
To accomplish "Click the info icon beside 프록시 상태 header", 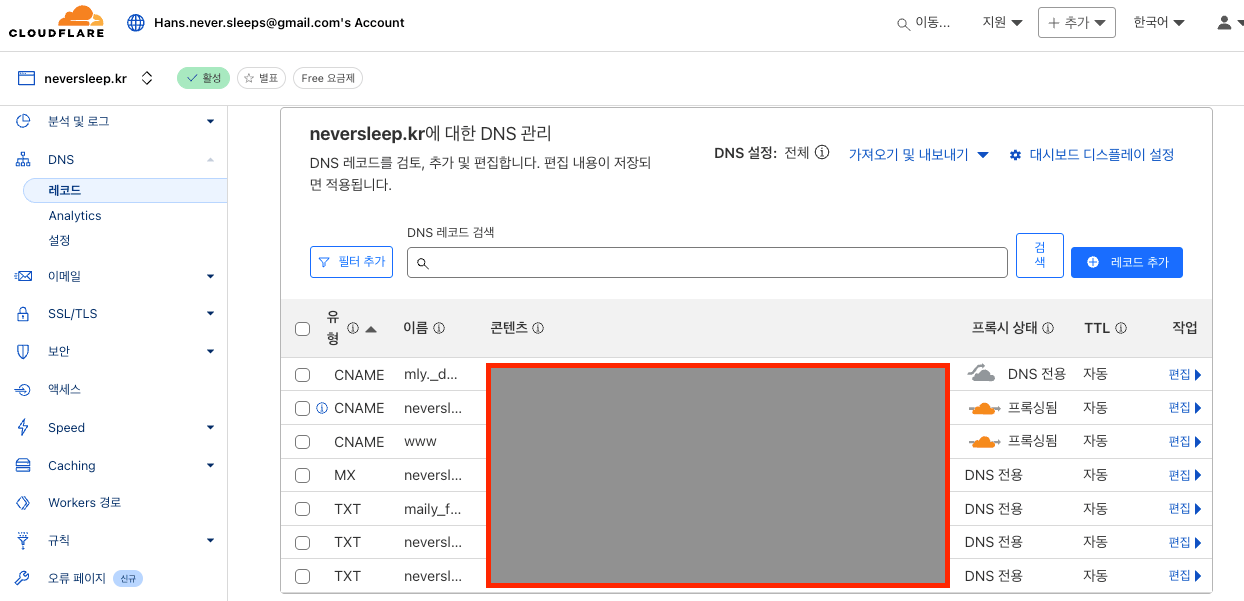I will click(x=1048, y=328).
